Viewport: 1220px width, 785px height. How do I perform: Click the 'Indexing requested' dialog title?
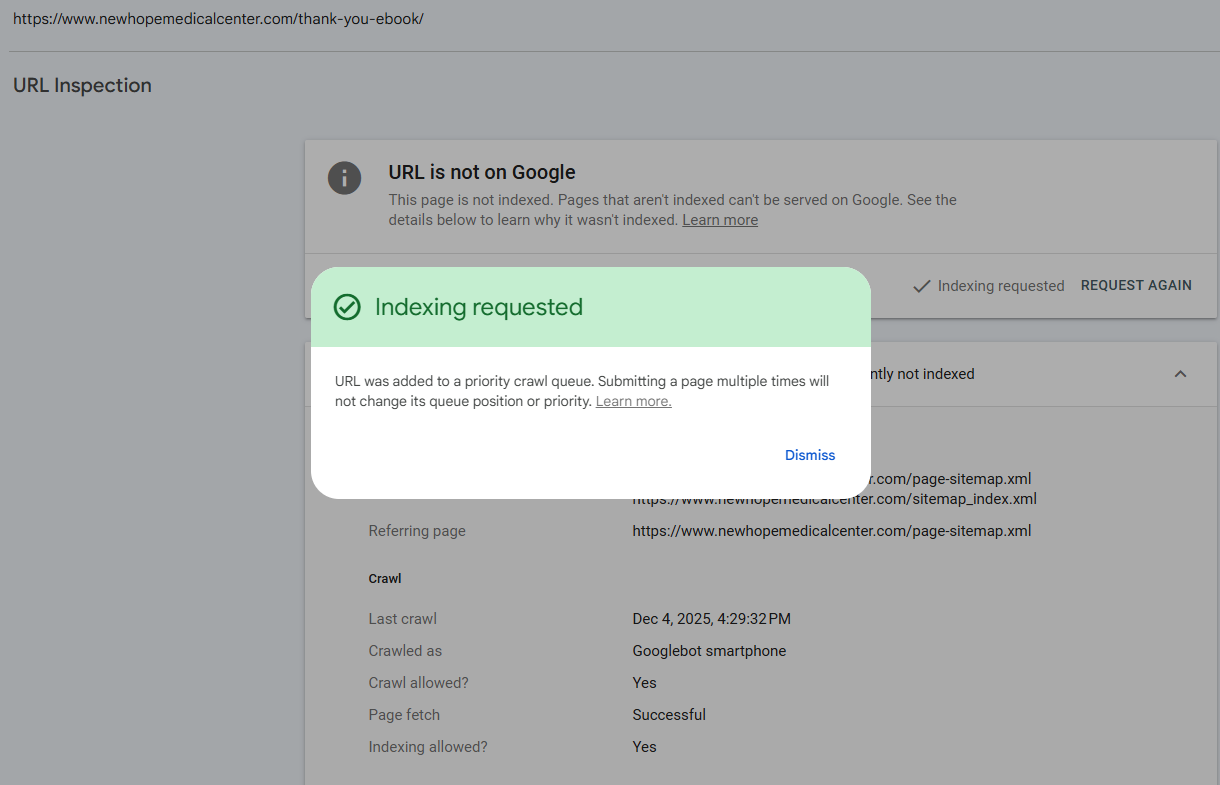click(478, 307)
